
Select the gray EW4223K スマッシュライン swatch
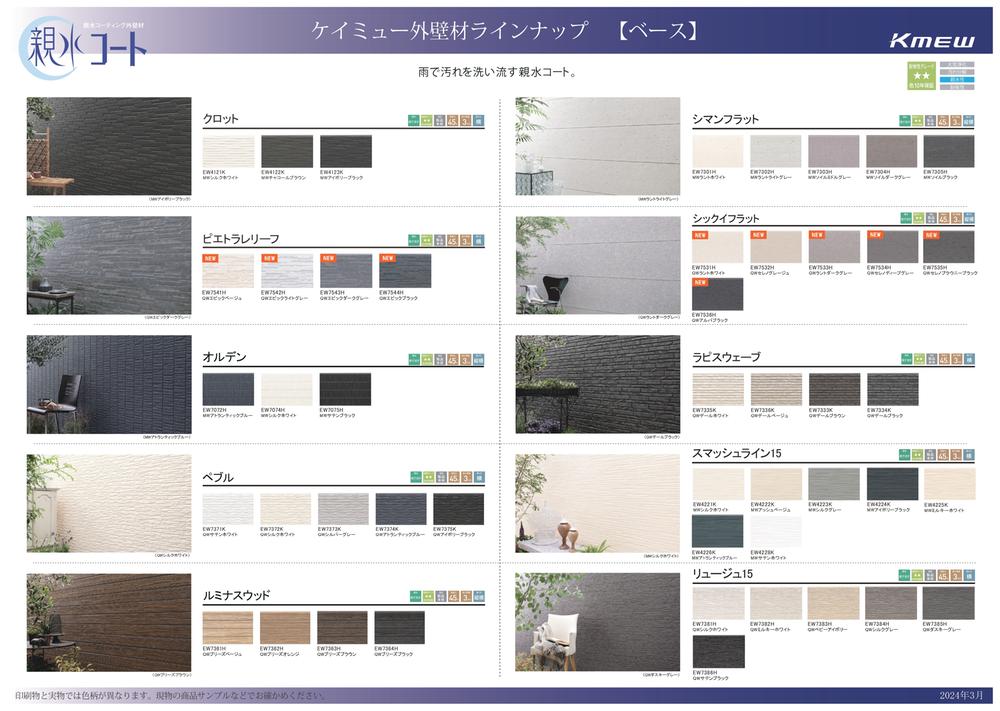(x=834, y=484)
